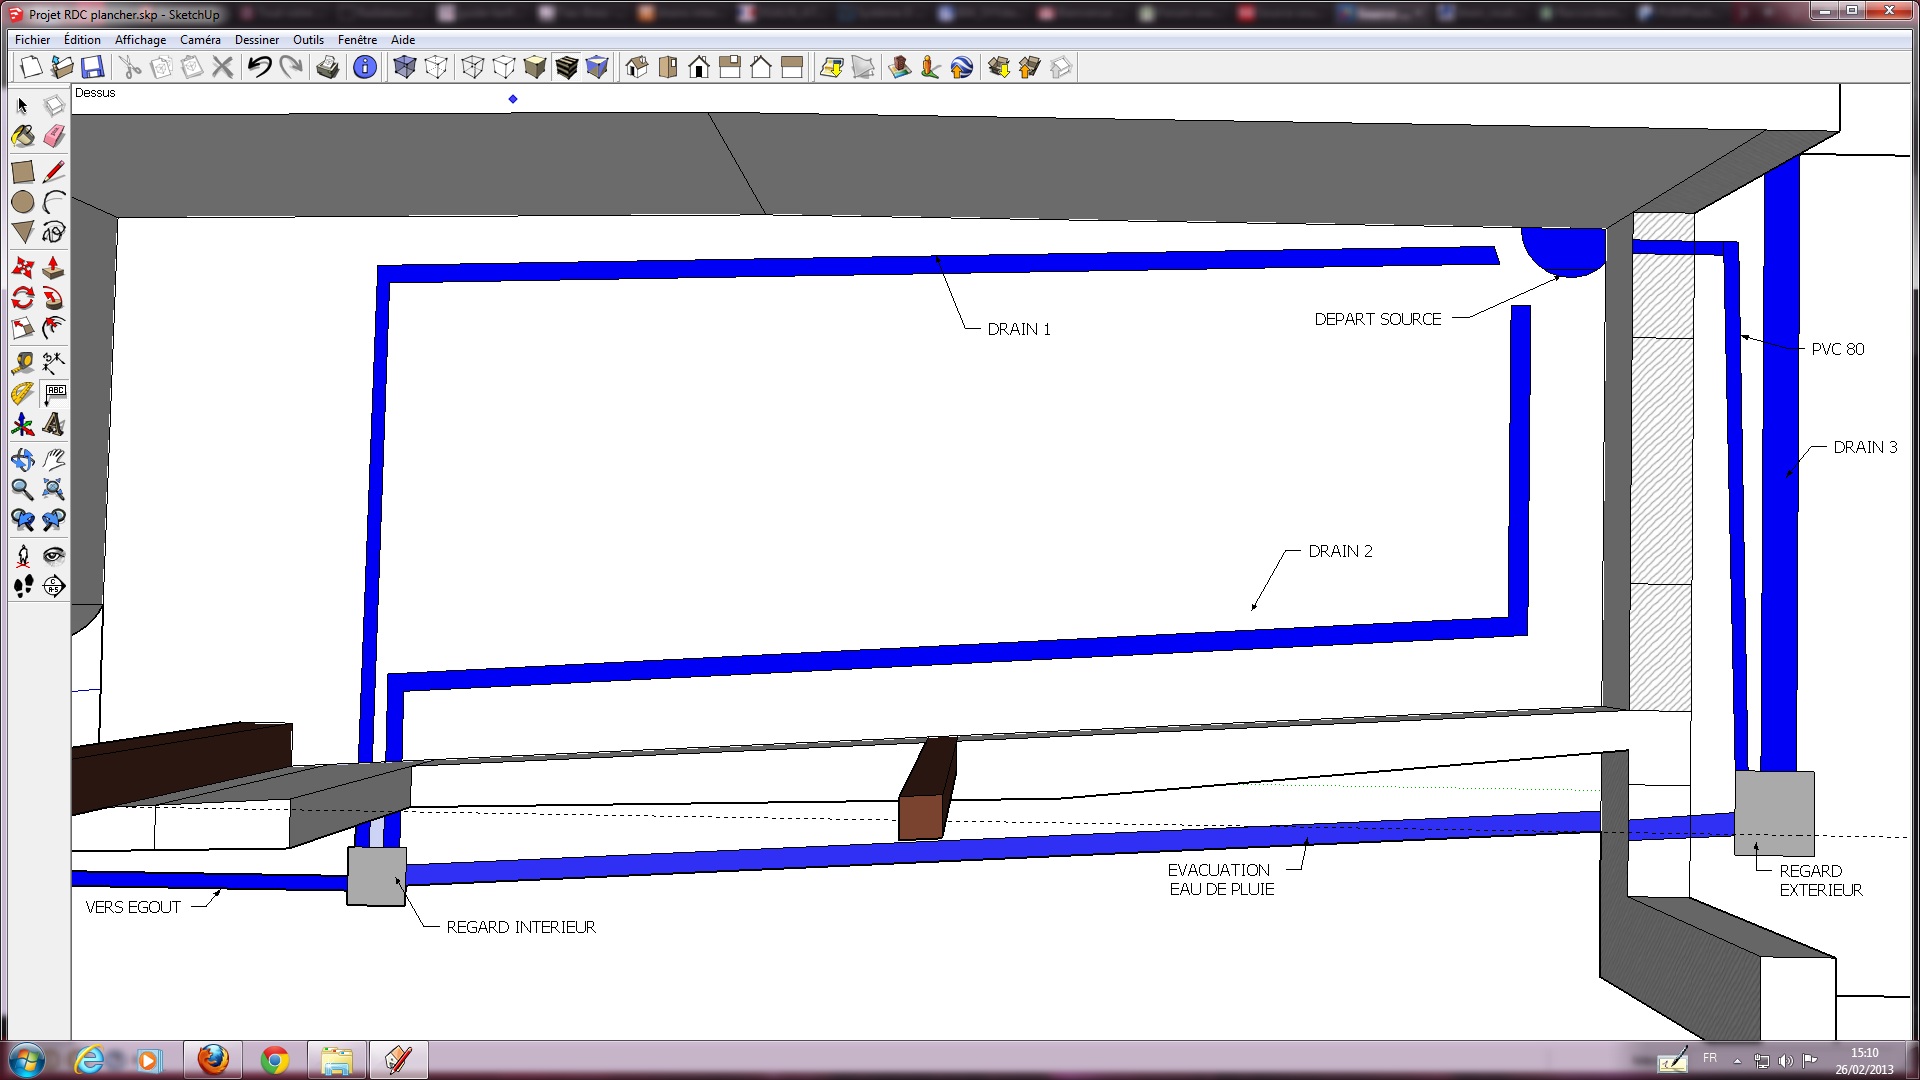Select the Paint Bucket tool
Image resolution: width=1920 pixels, height=1080 pixels.
(23, 137)
